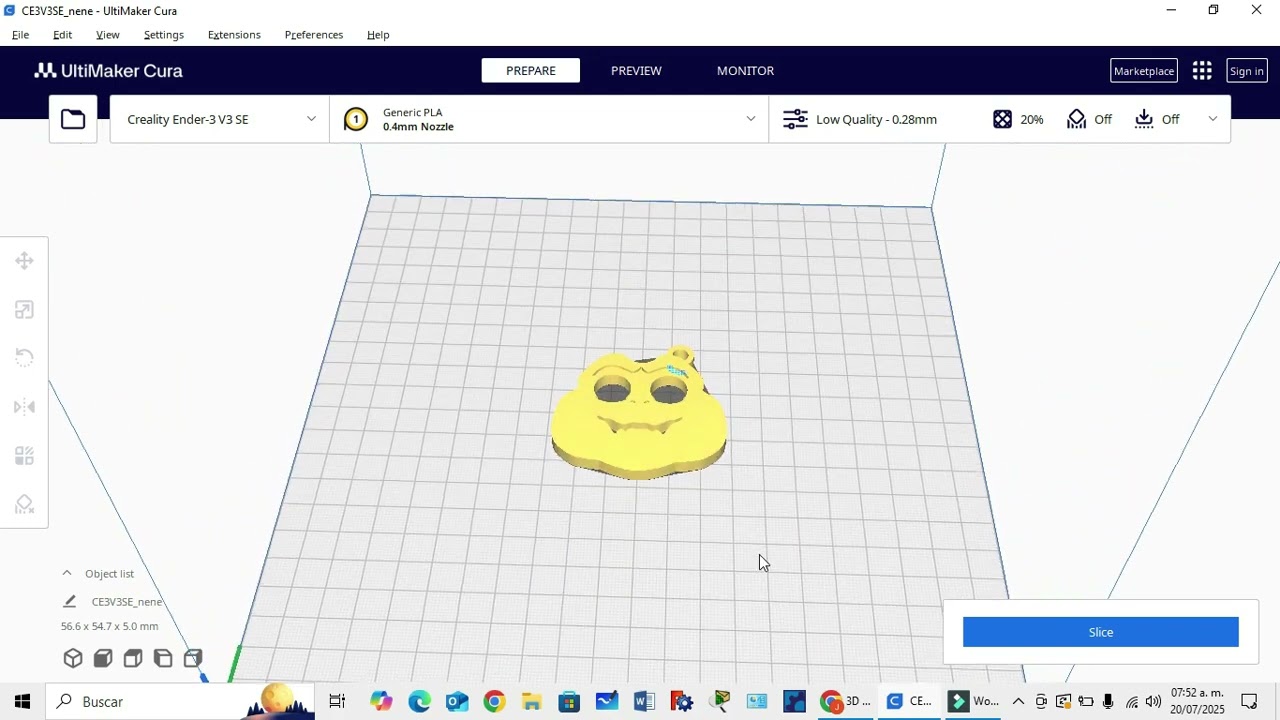Select CE3V3SE_nene in object list
This screenshot has width=1280, height=720.
[127, 602]
